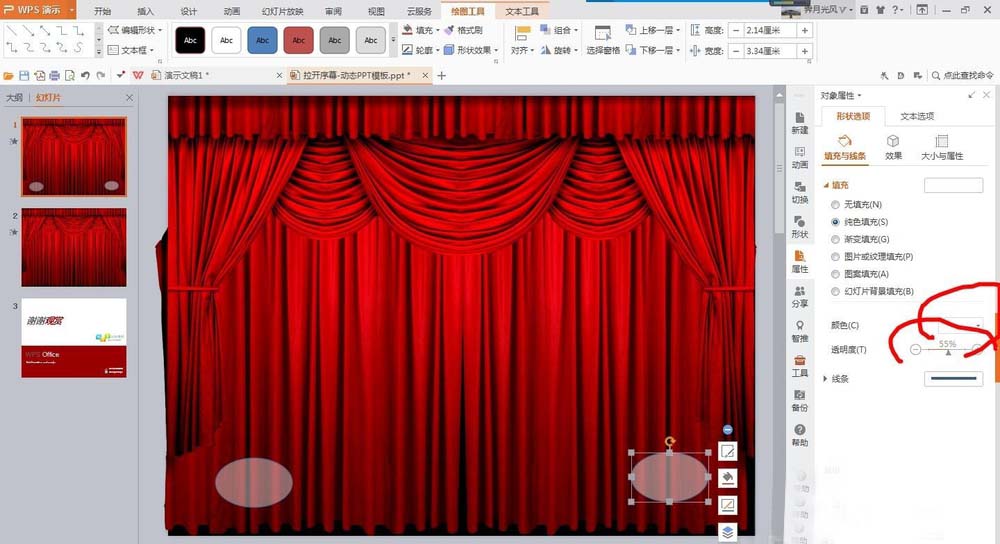Switch to the 文本选项 tab
The height and width of the screenshot is (544, 1000).
click(x=917, y=116)
